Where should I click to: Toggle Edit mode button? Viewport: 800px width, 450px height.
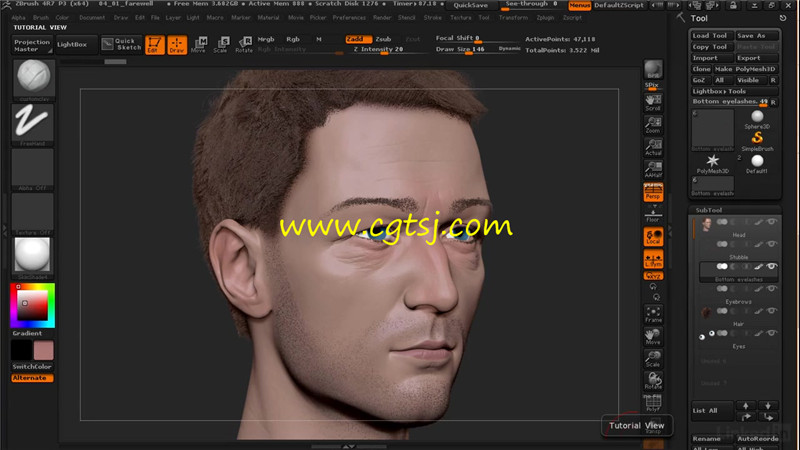click(155, 45)
